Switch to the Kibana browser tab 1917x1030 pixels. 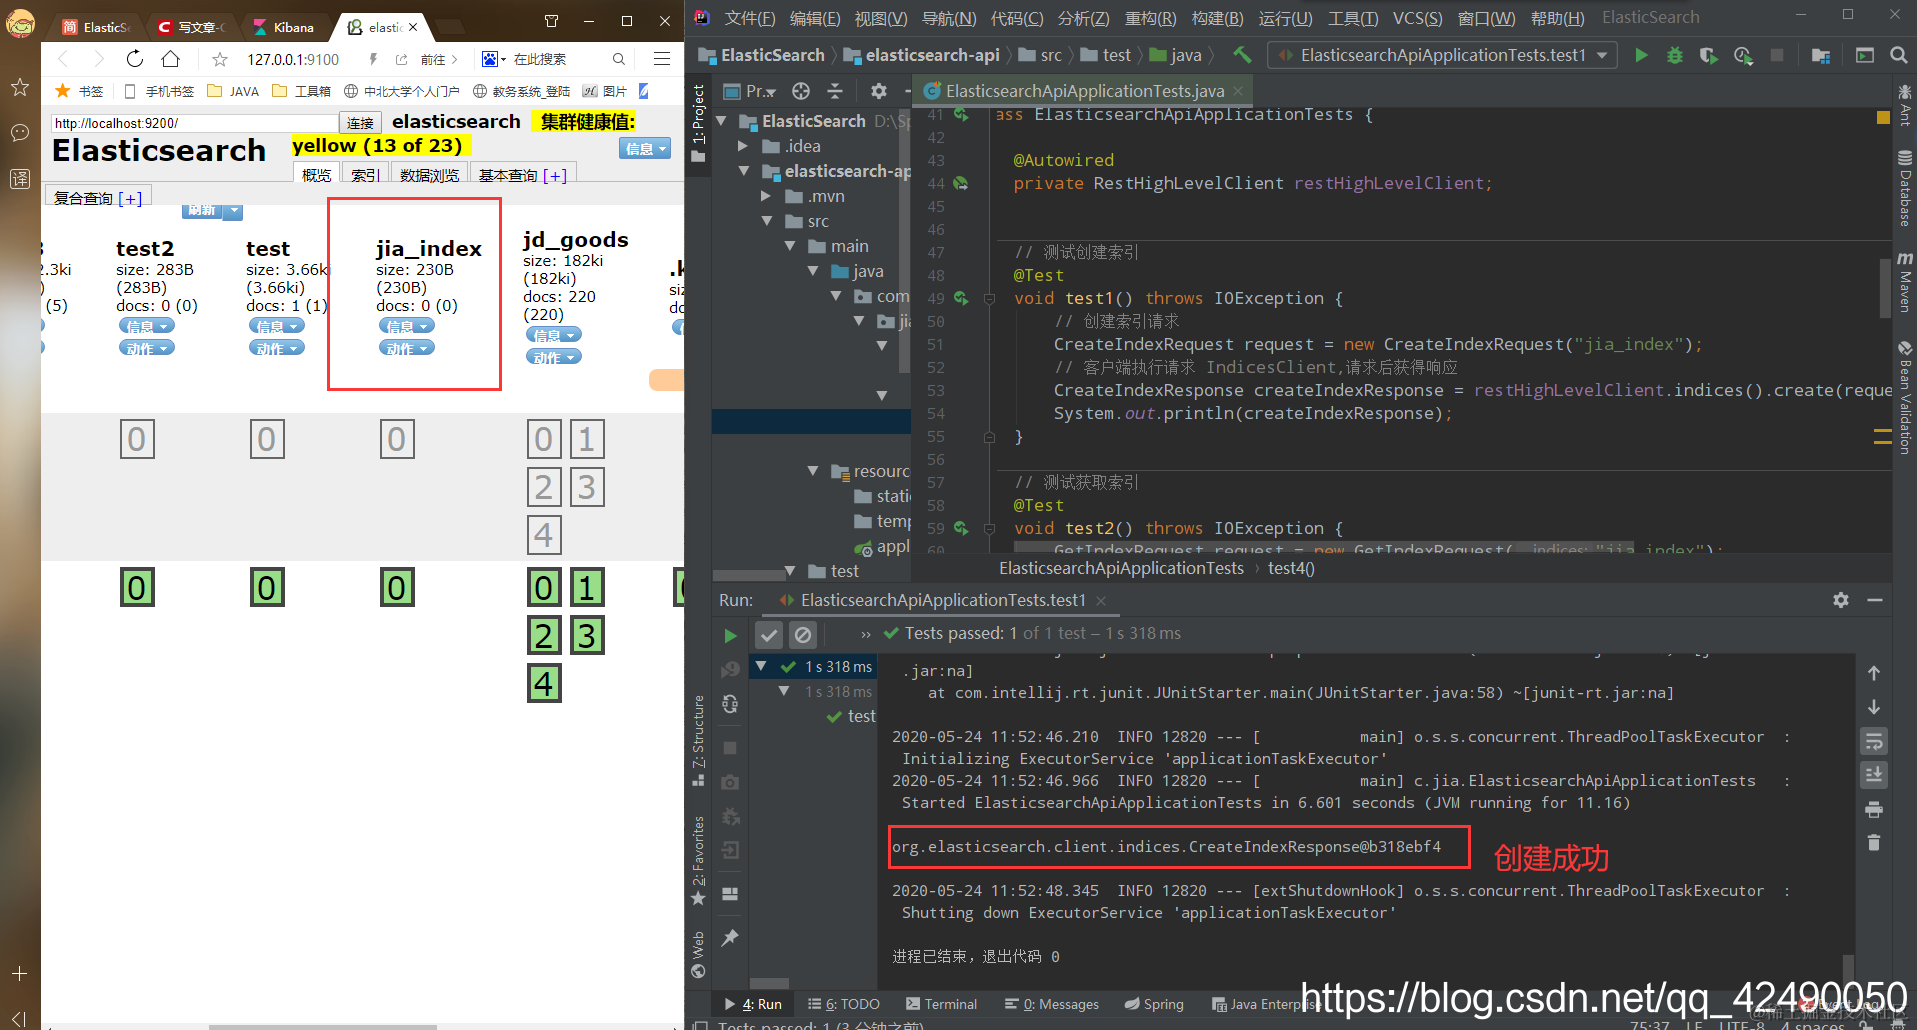point(285,27)
